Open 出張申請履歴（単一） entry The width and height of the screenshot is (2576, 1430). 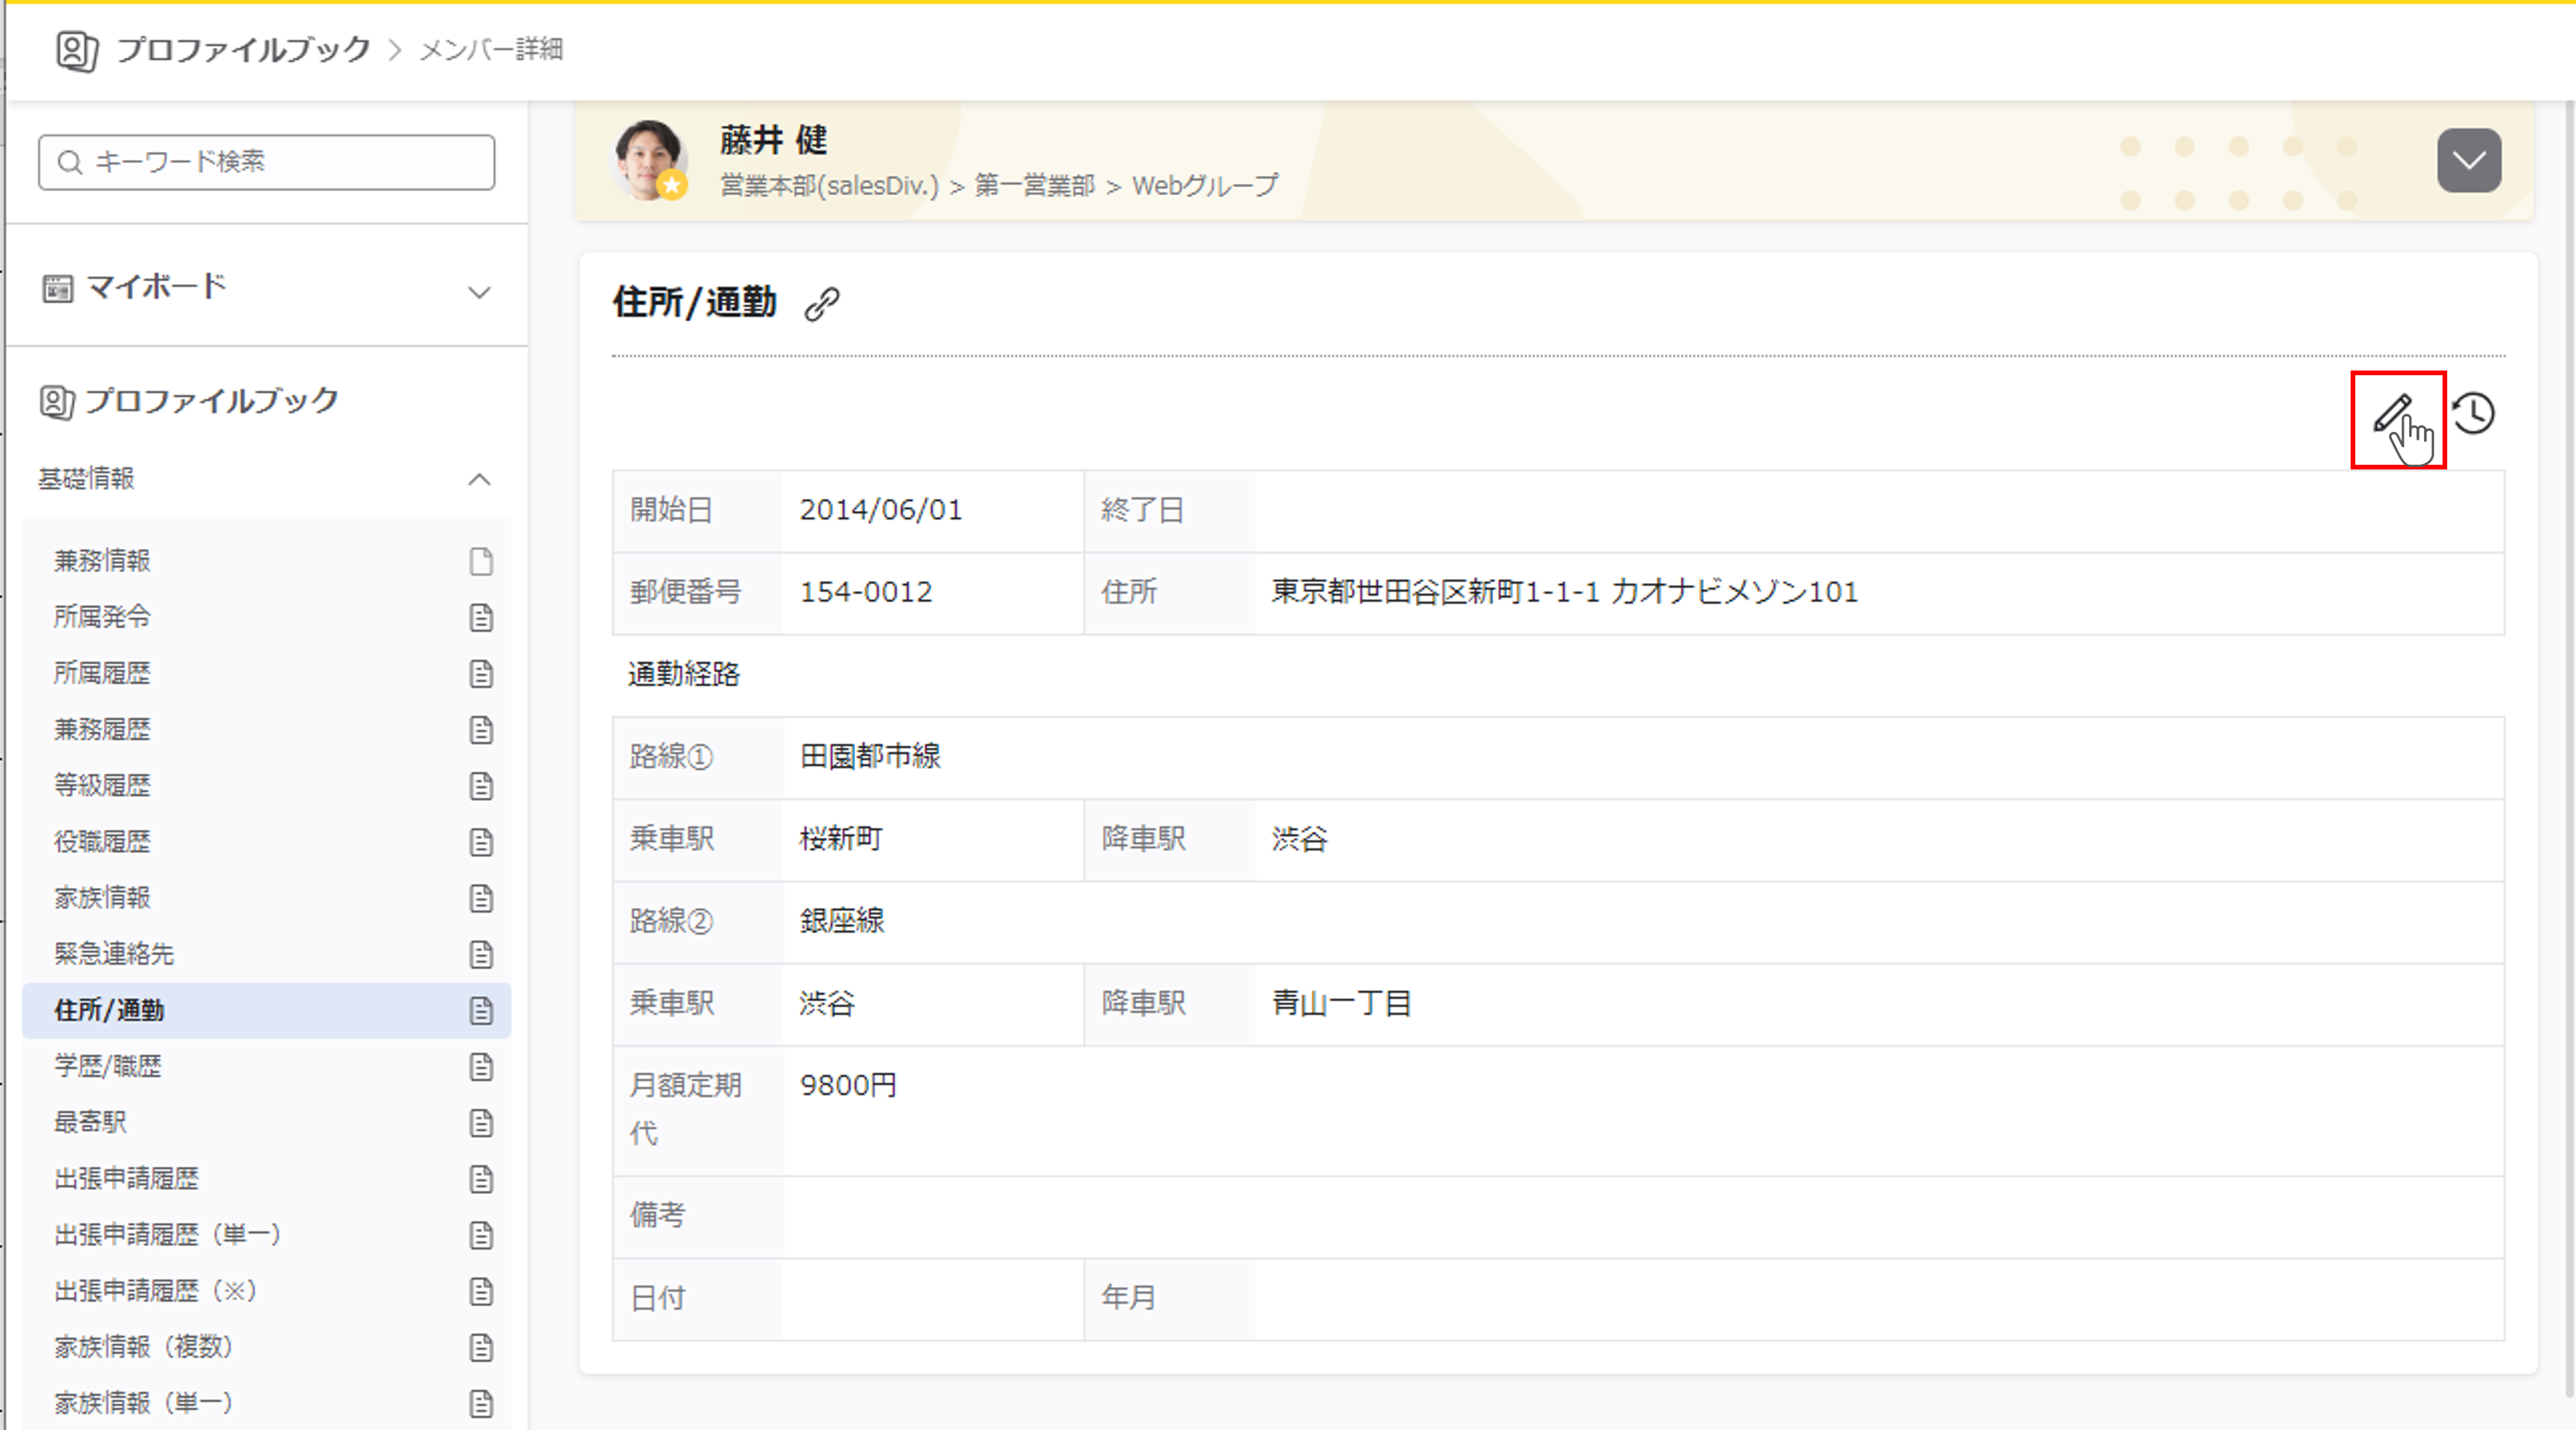click(x=167, y=1235)
